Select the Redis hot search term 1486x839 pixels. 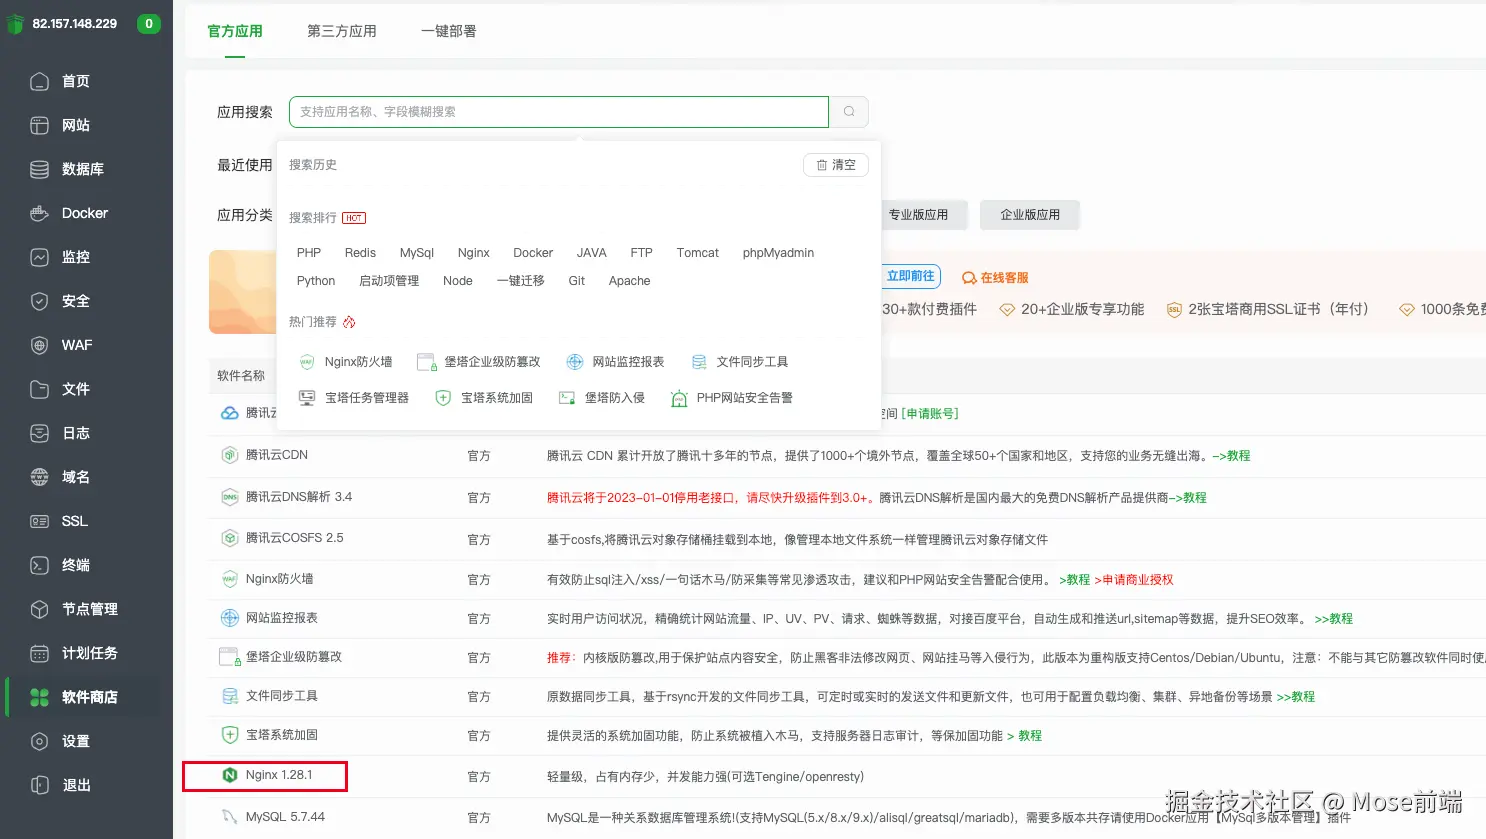pos(360,253)
